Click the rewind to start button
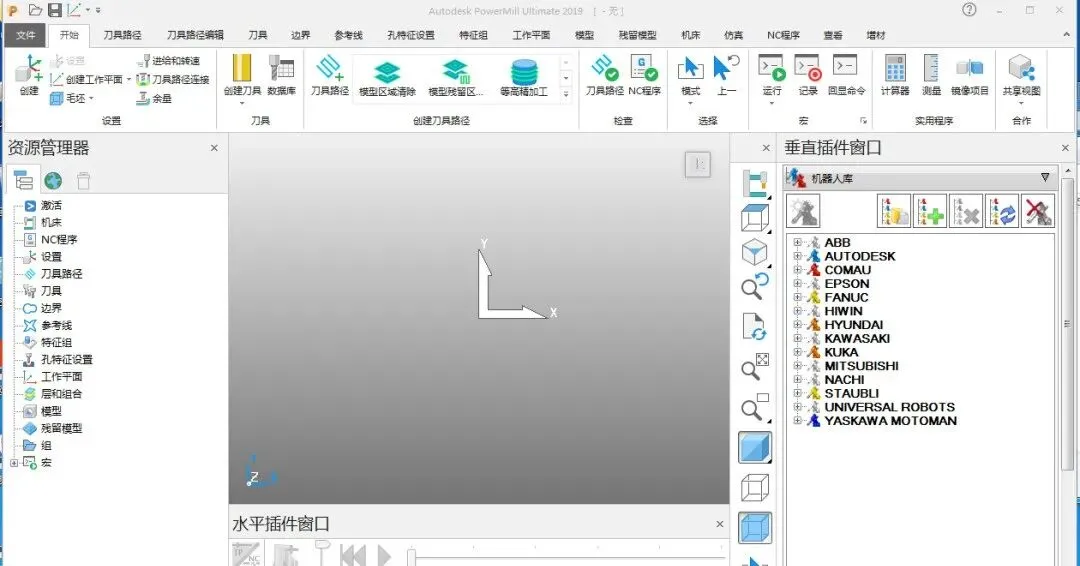1080x566 pixels. click(x=353, y=555)
